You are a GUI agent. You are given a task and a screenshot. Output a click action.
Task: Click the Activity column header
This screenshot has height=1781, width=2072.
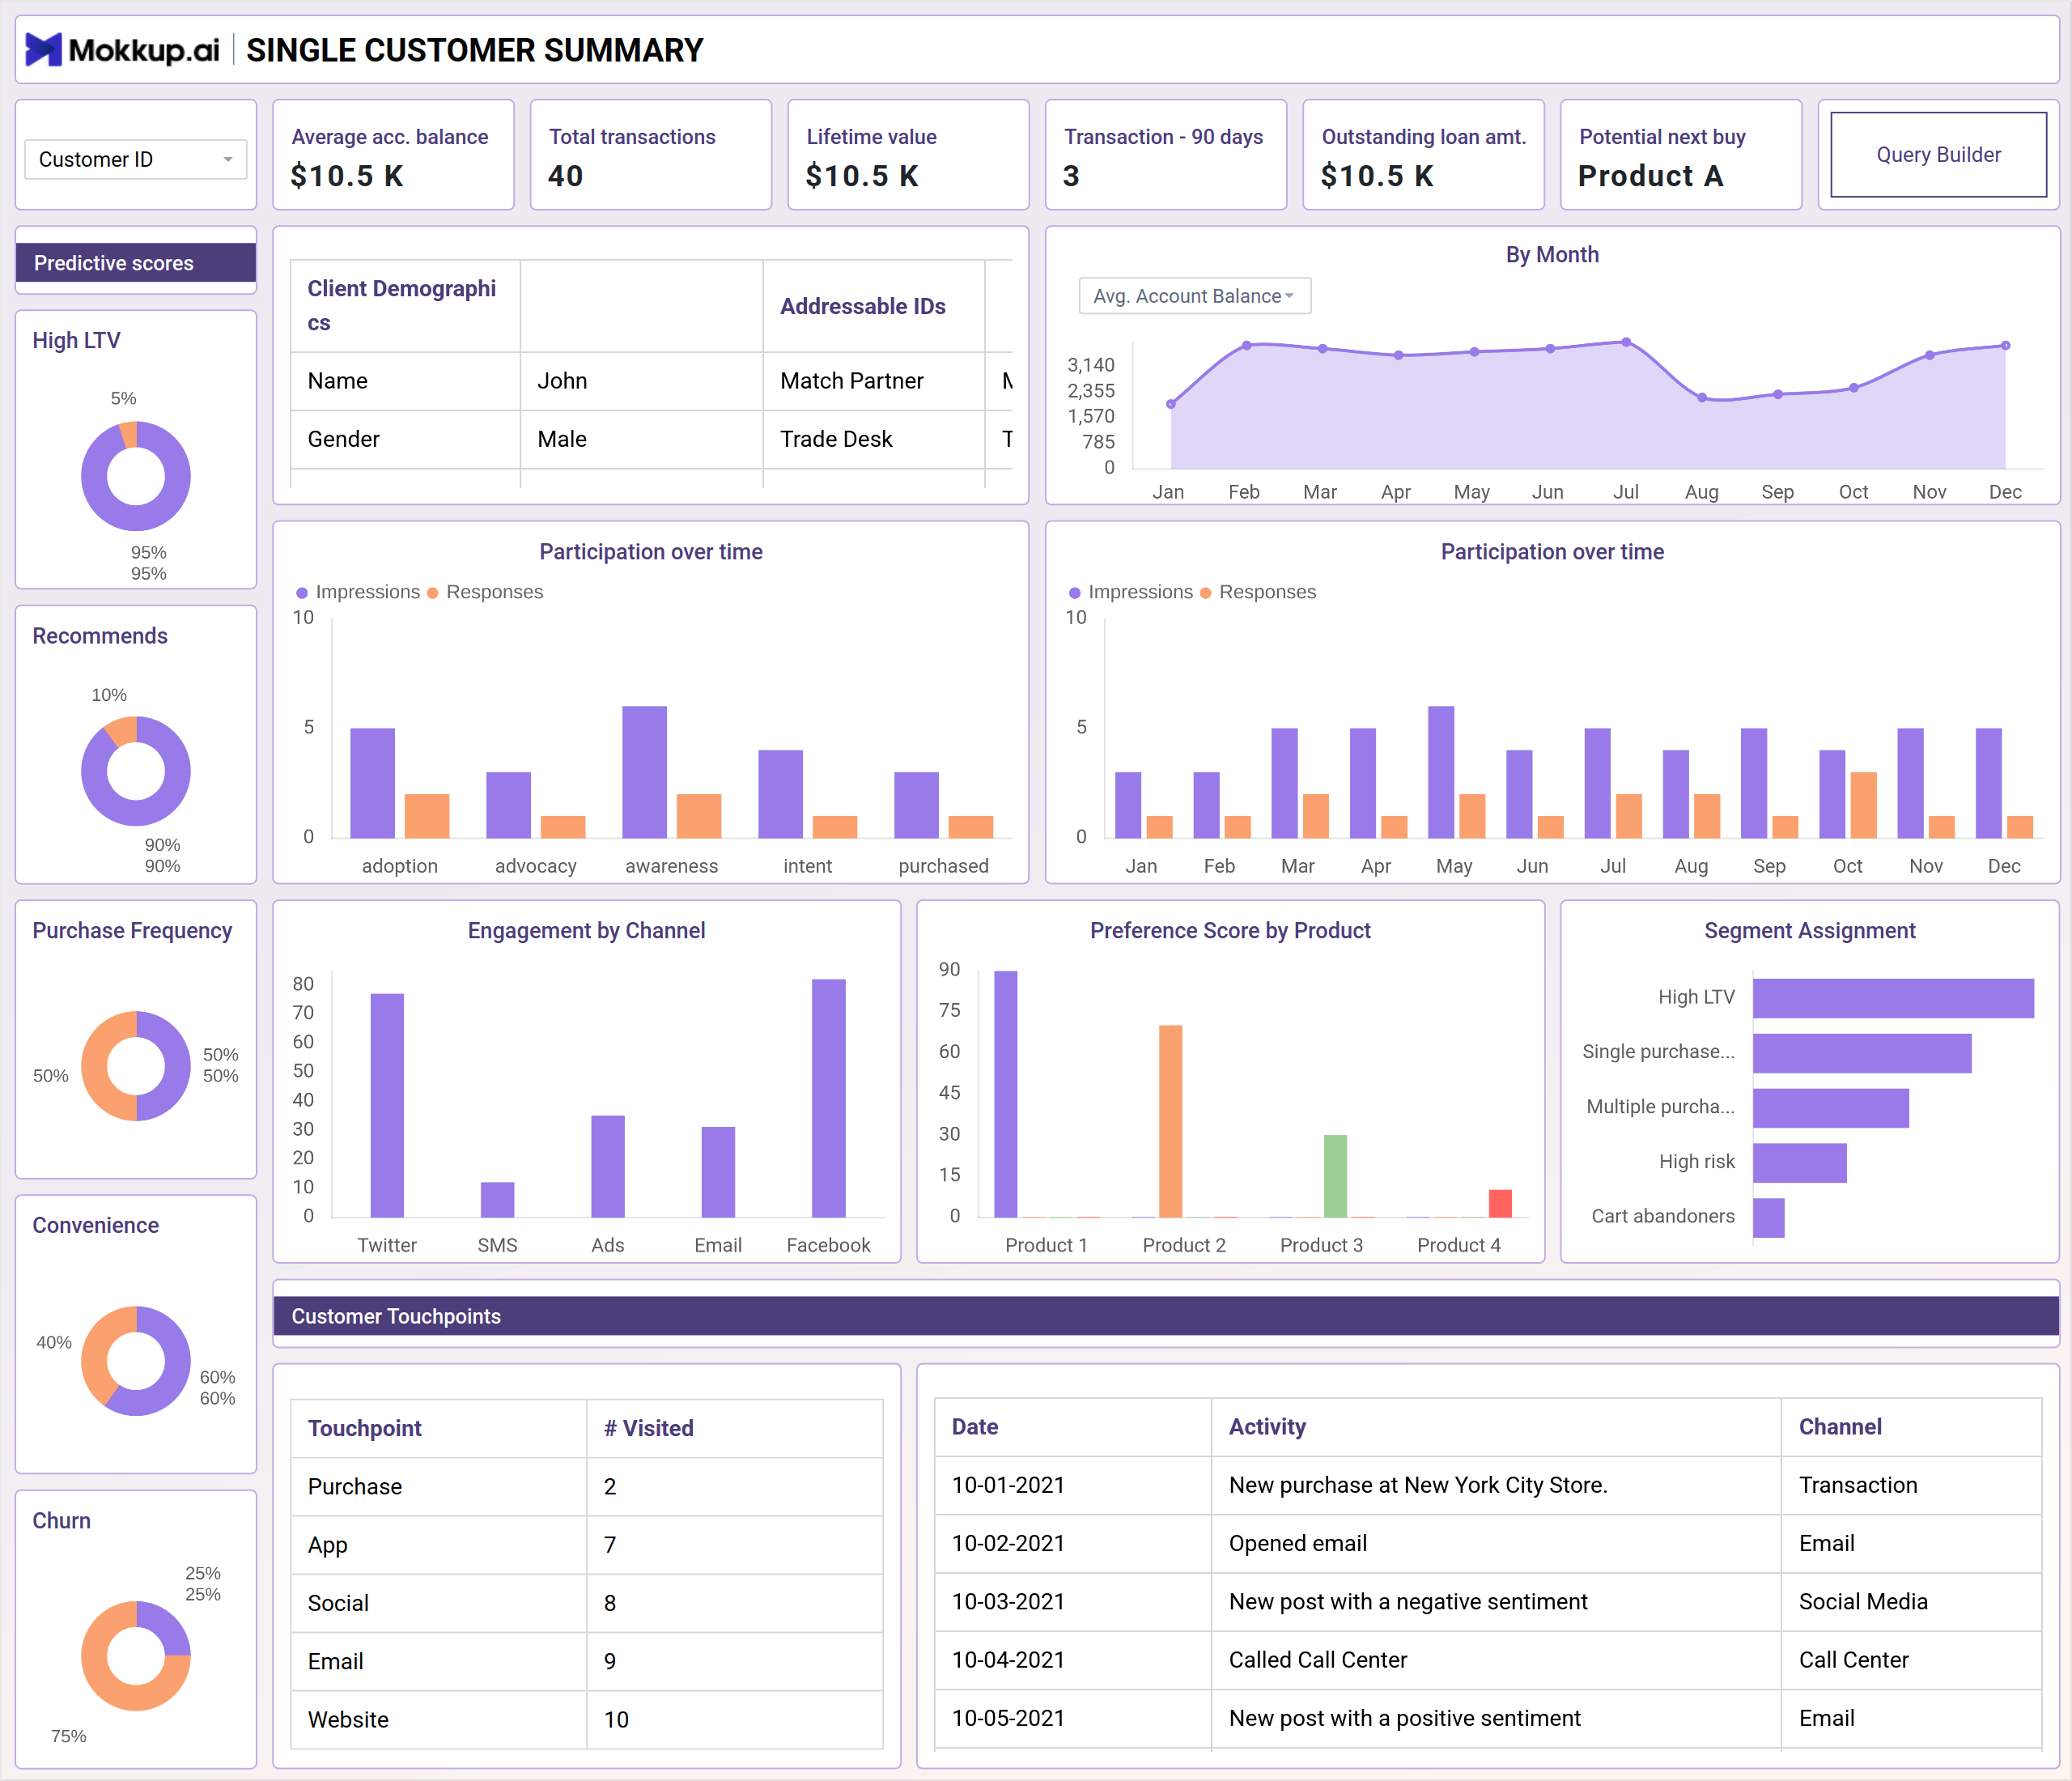[x=1496, y=1427]
